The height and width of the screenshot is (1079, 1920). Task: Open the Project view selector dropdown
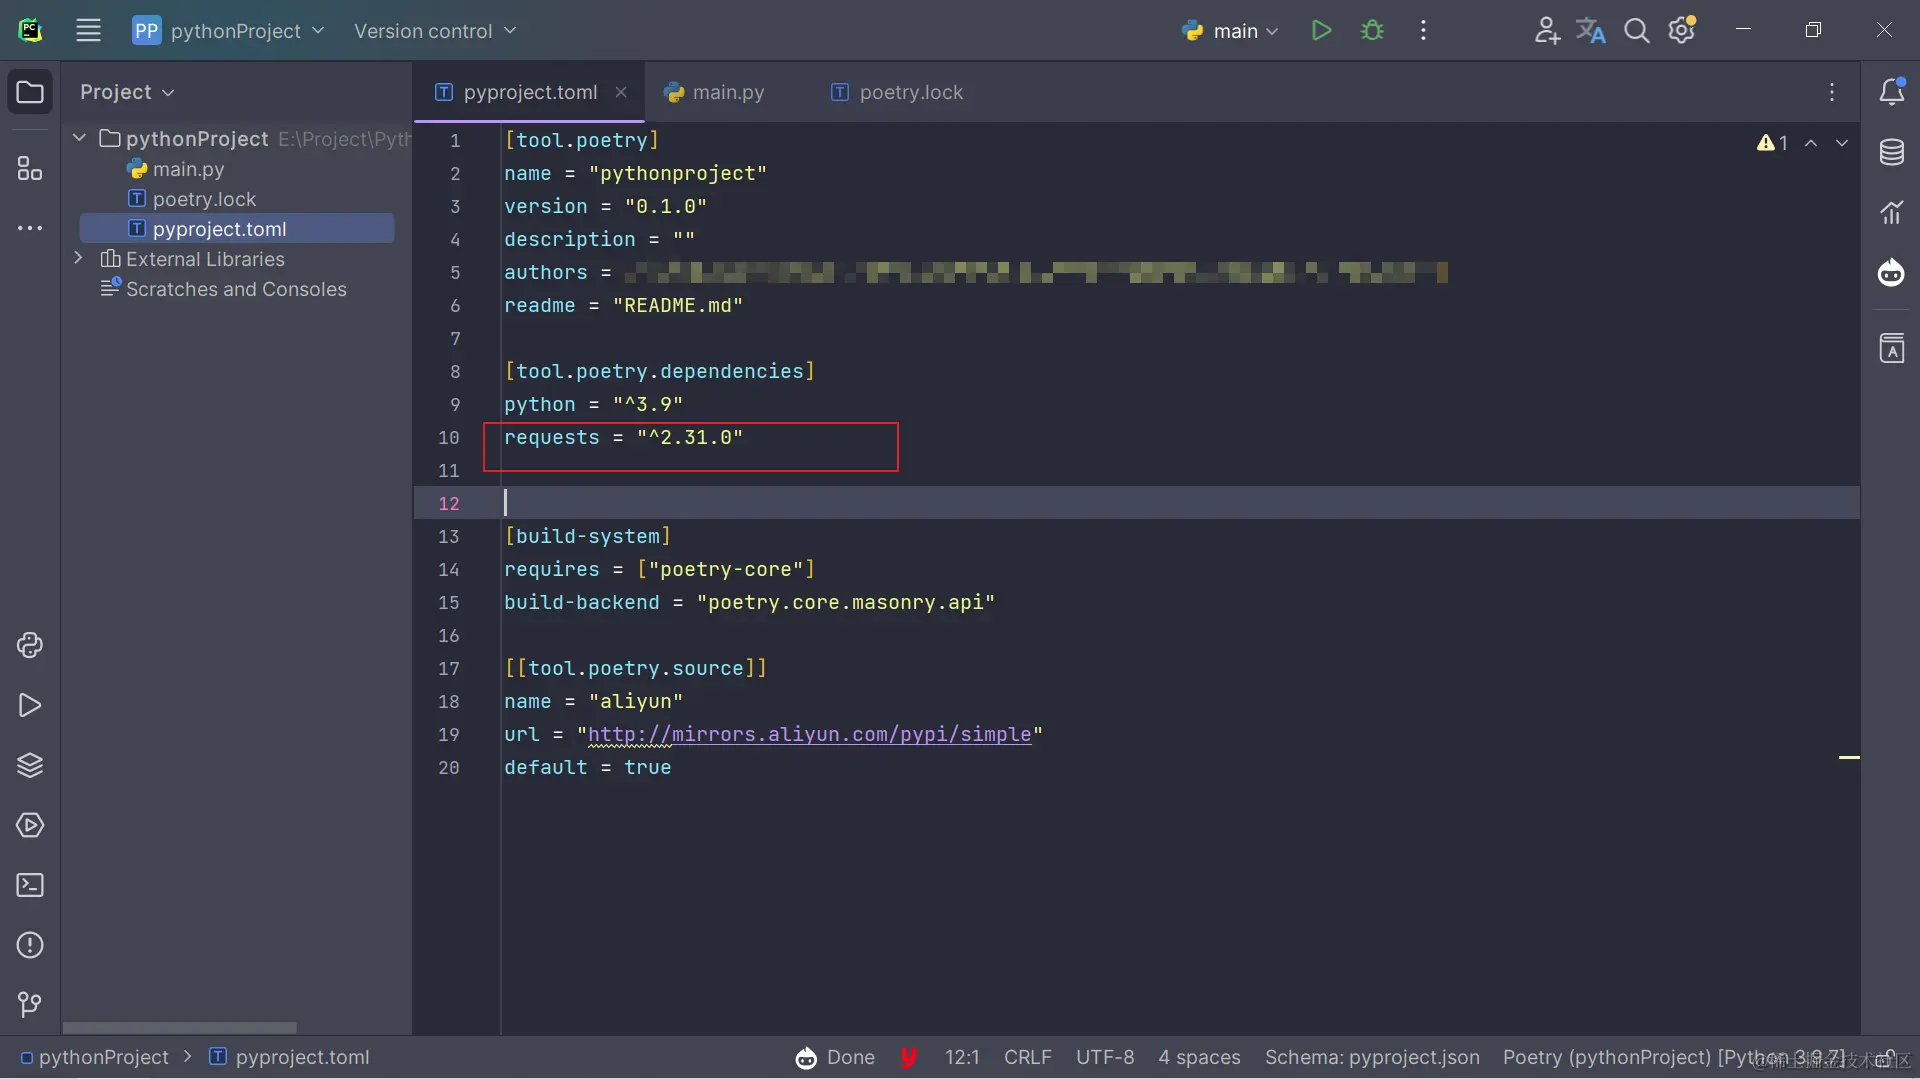127,92
